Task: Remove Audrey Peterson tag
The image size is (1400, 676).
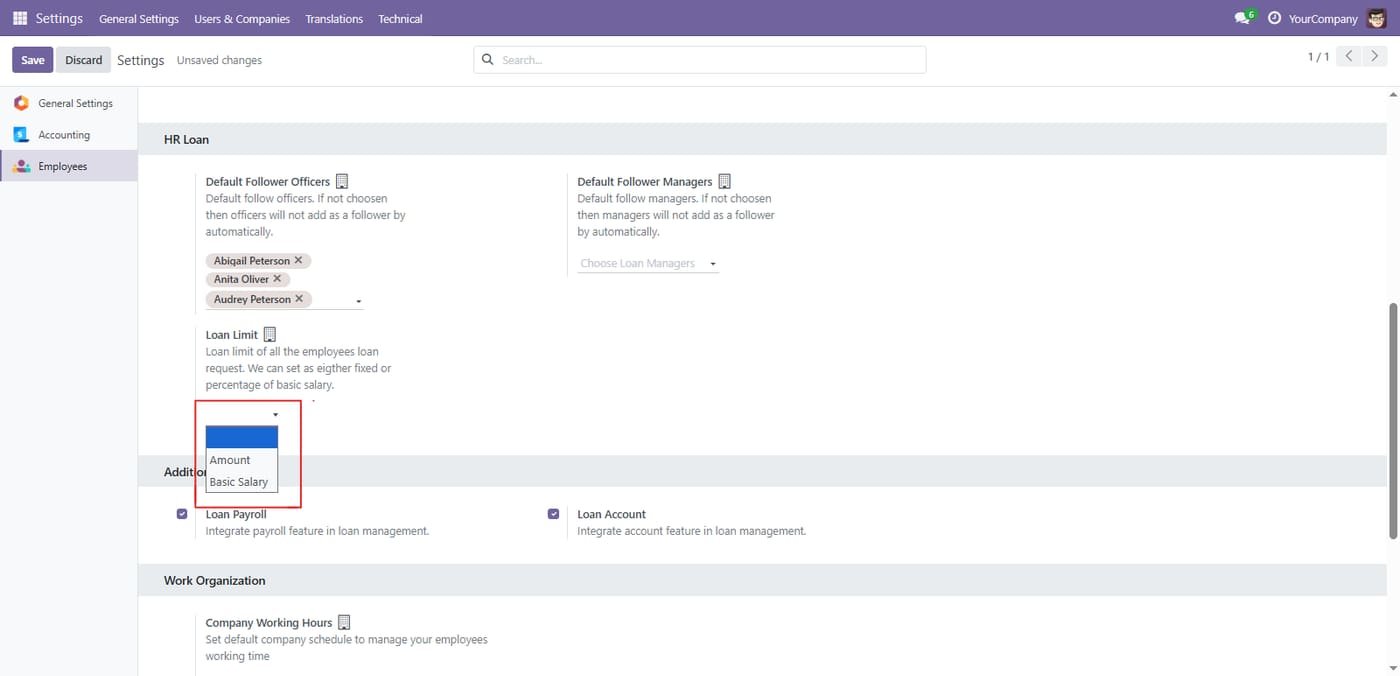Action: [x=298, y=299]
